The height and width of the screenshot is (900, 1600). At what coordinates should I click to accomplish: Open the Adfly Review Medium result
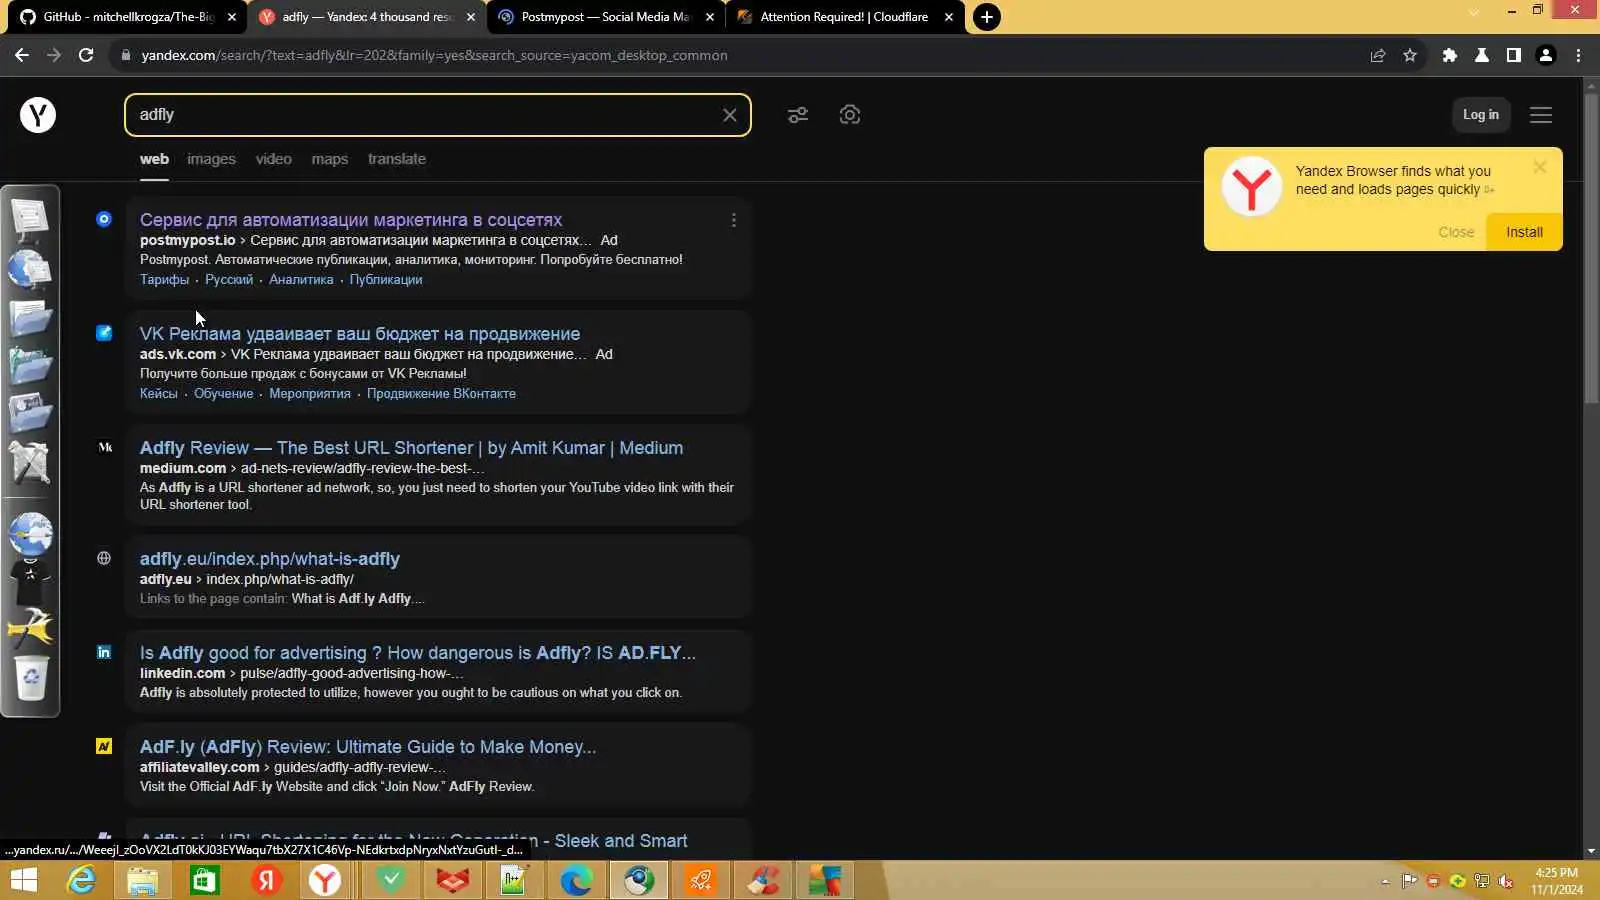pos(411,448)
